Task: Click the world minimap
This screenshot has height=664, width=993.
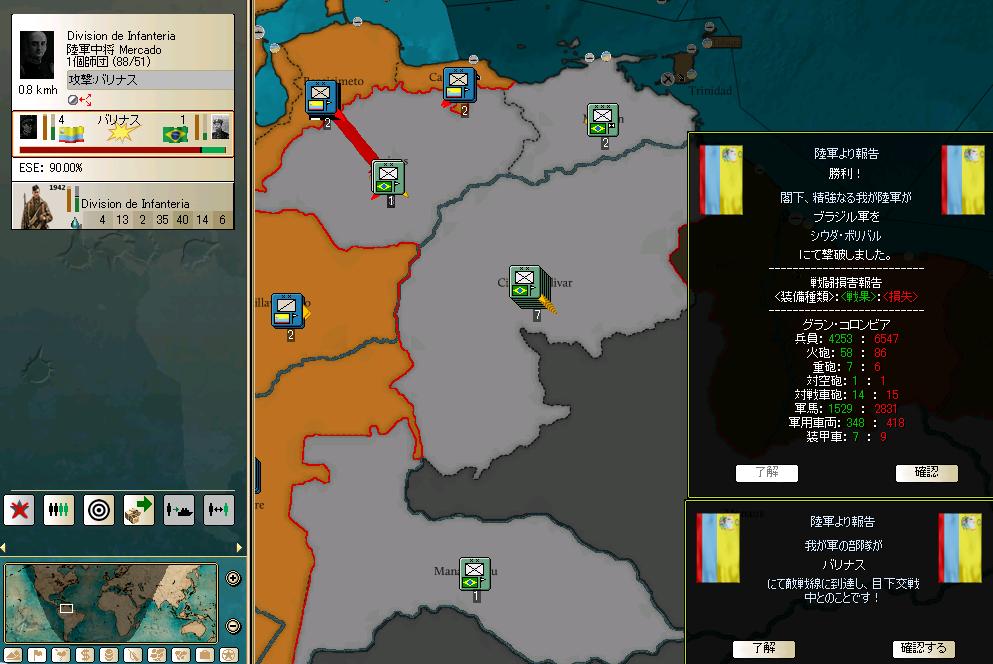Action: coord(111,603)
